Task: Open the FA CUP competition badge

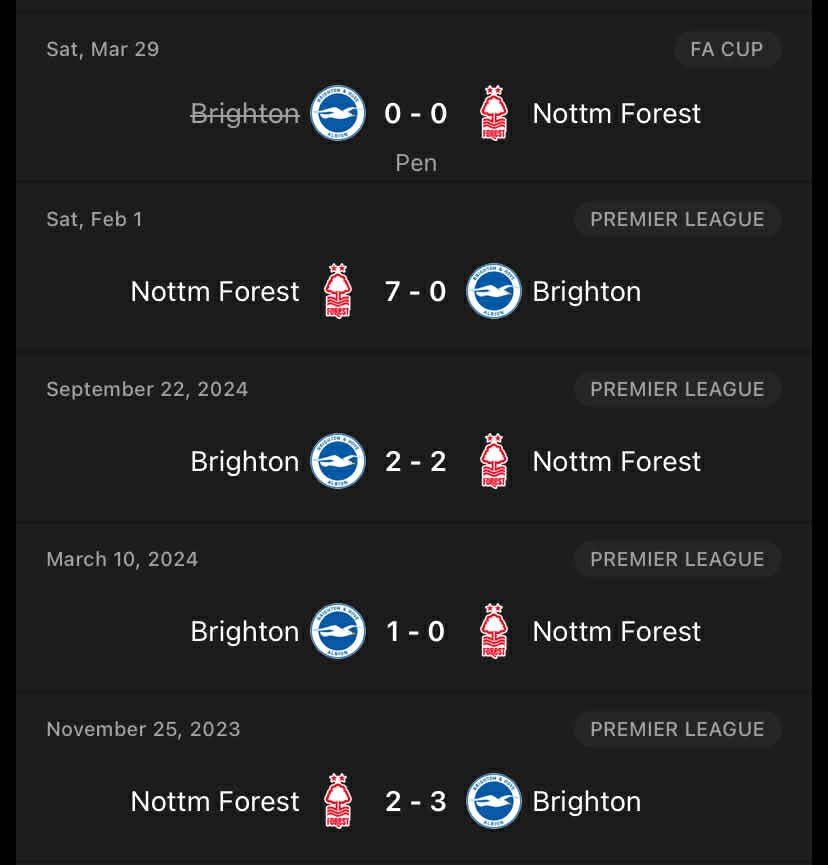Action: 727,49
